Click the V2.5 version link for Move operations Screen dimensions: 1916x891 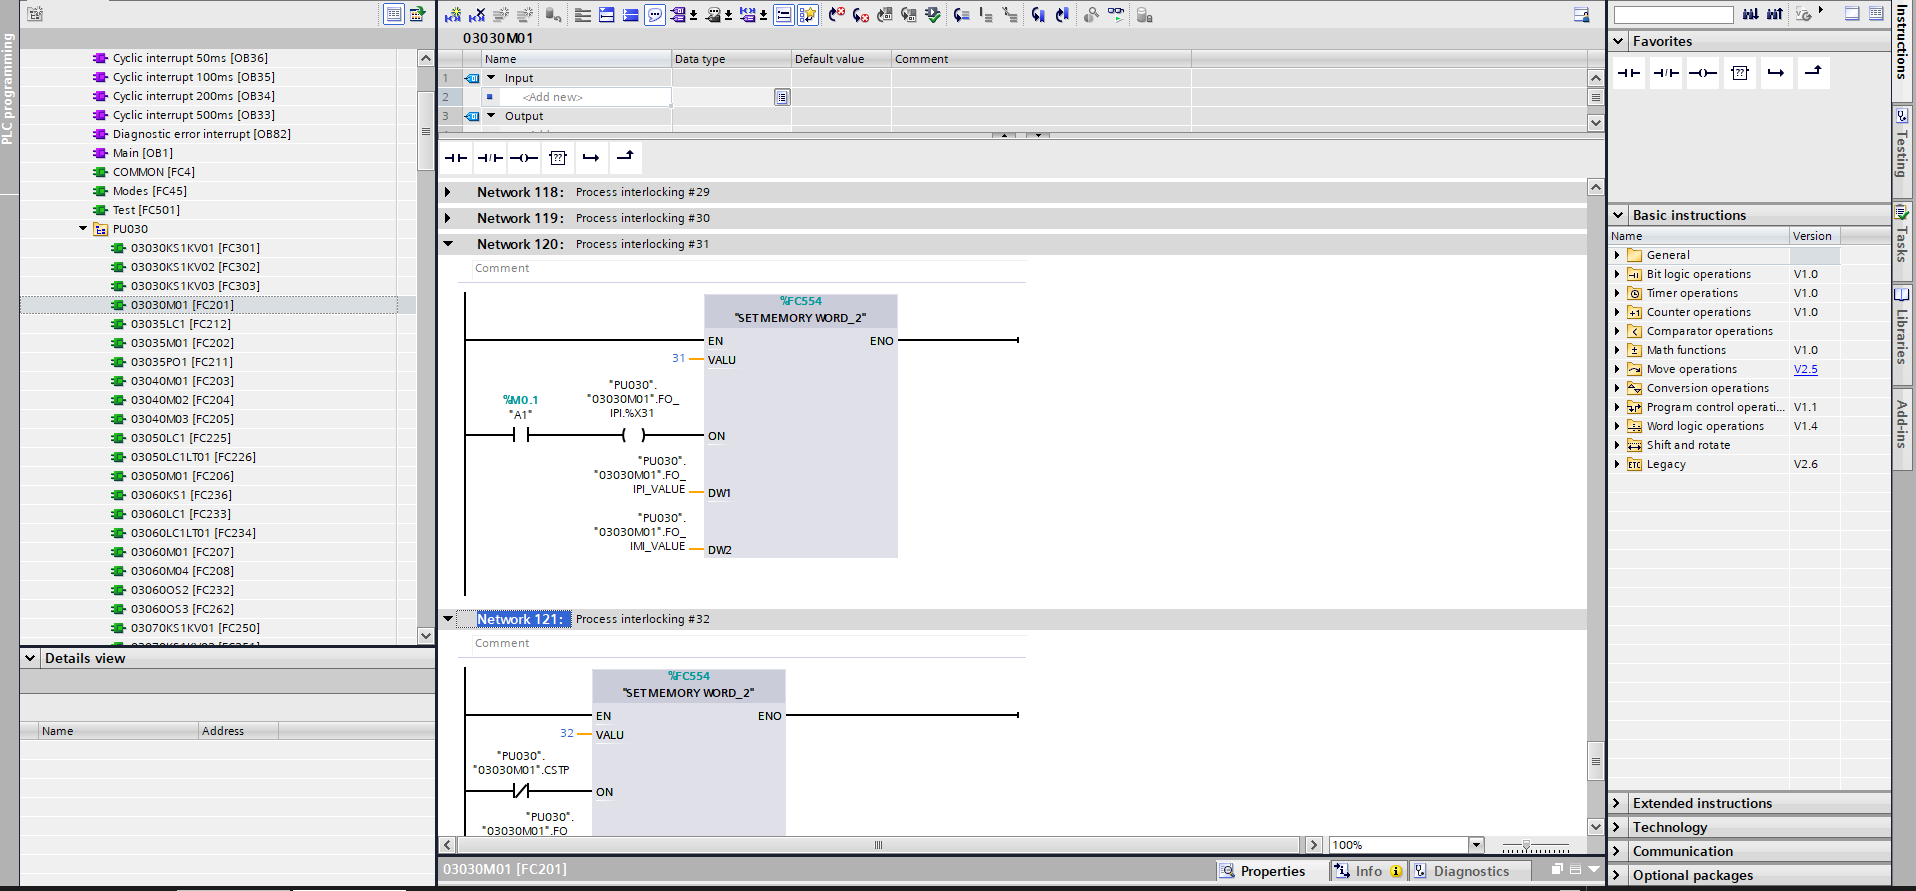(1805, 369)
